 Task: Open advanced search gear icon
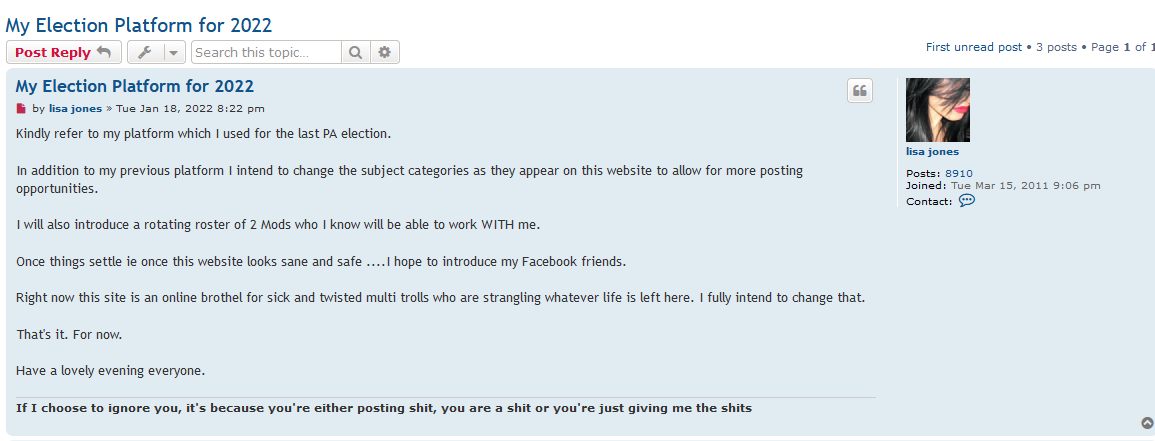click(x=385, y=53)
